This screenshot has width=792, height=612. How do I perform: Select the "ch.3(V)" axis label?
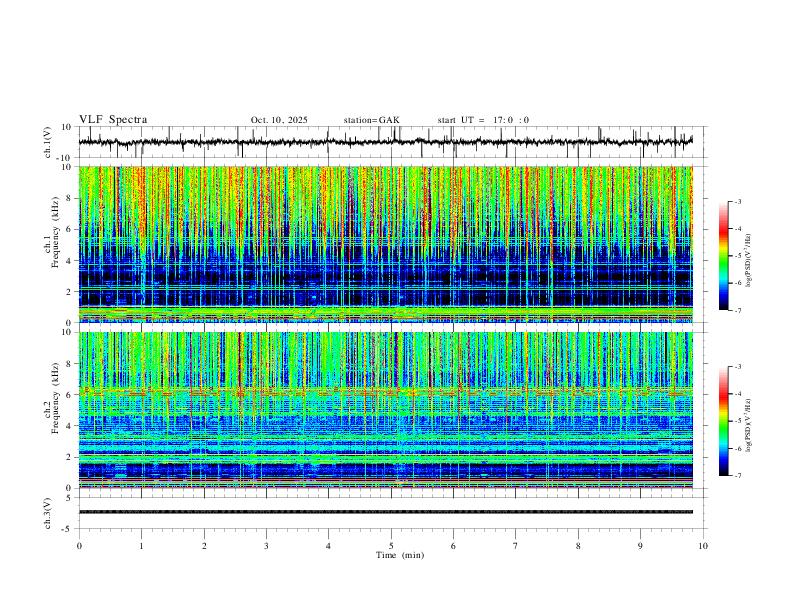[x=48, y=514]
